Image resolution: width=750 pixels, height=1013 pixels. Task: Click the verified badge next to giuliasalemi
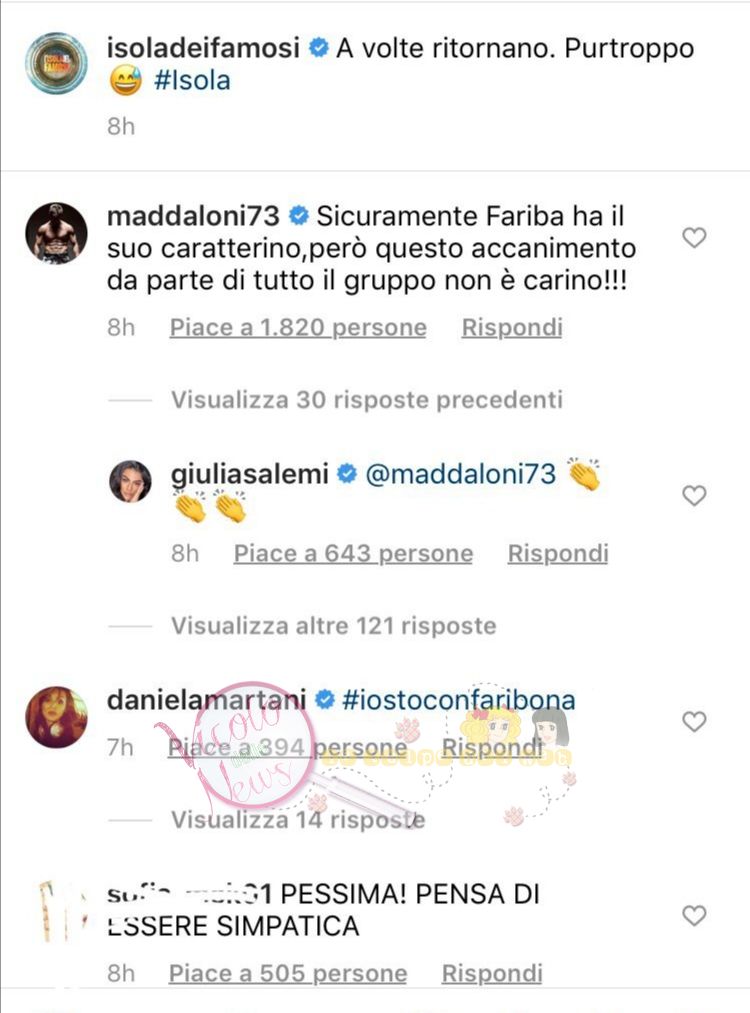[x=347, y=474]
